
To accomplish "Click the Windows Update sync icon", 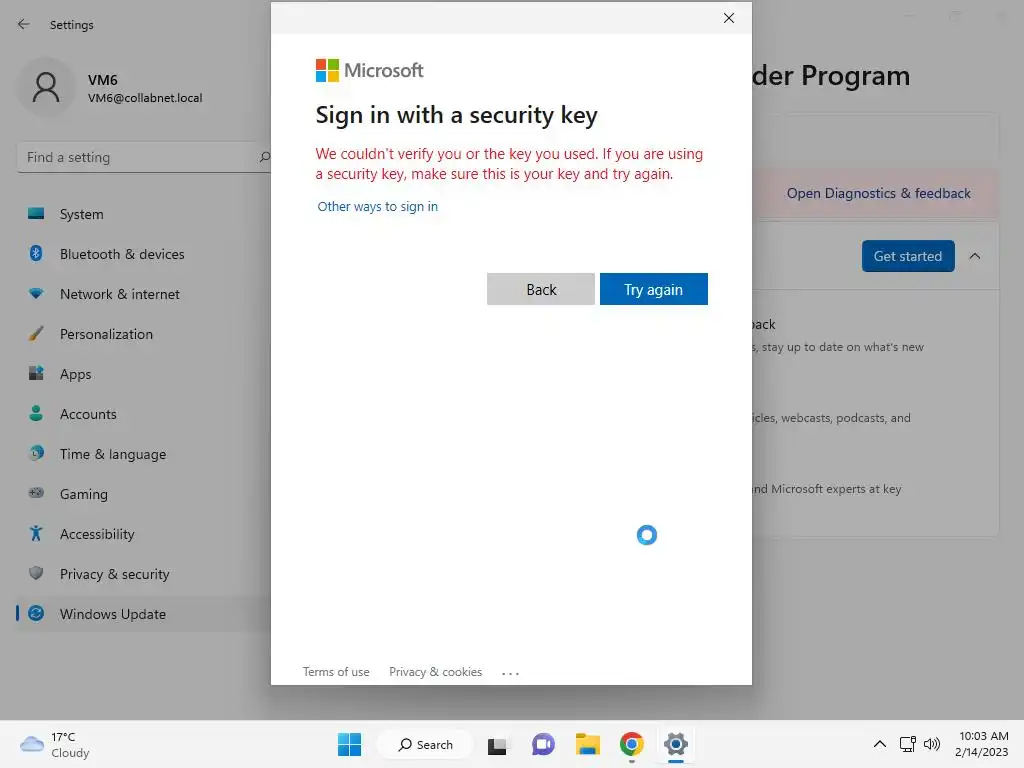I will tap(36, 613).
